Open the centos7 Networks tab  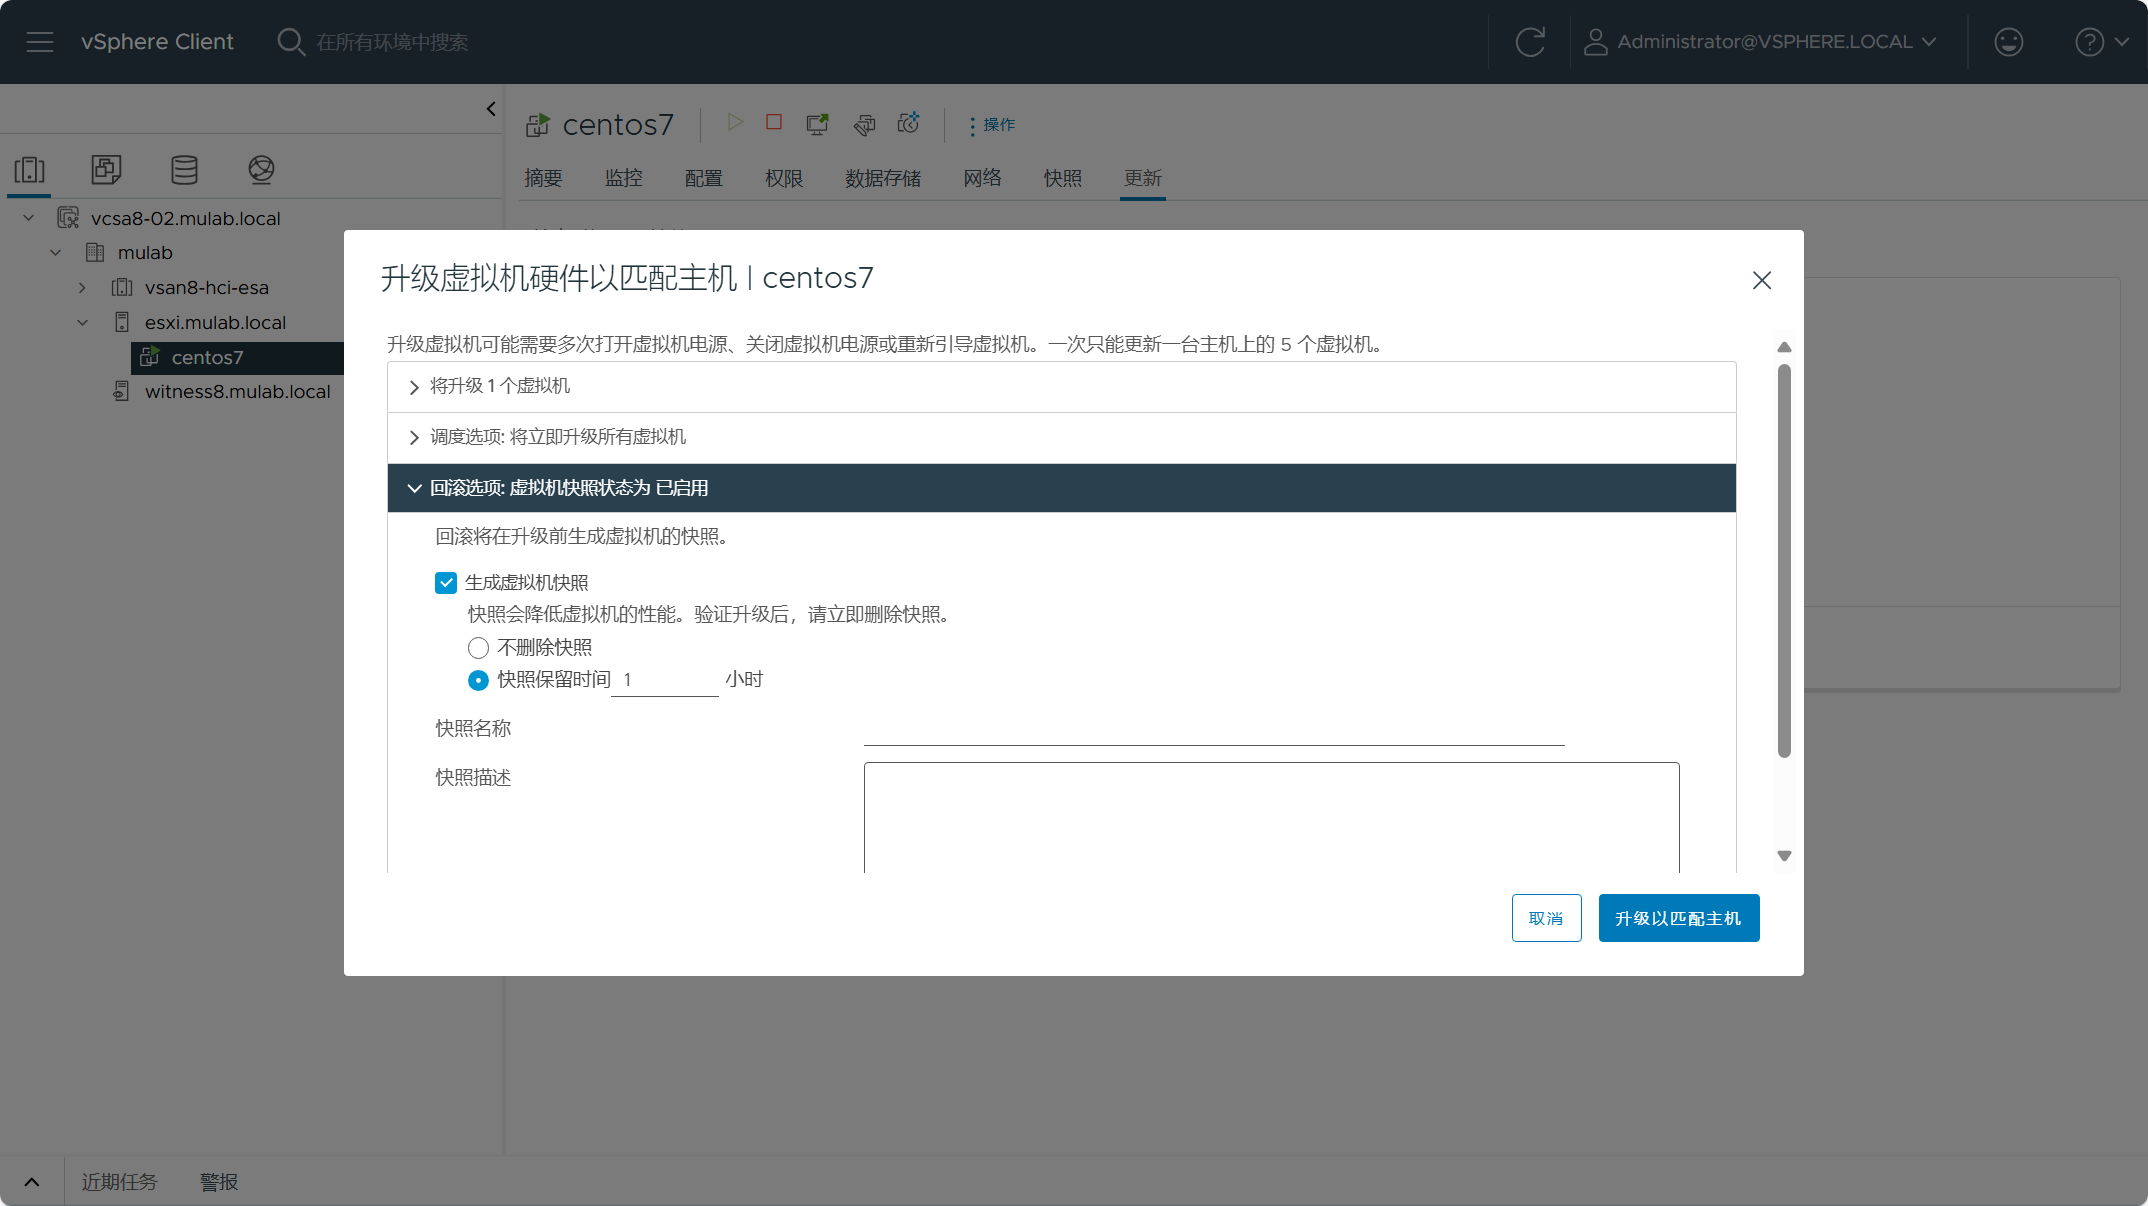(982, 178)
